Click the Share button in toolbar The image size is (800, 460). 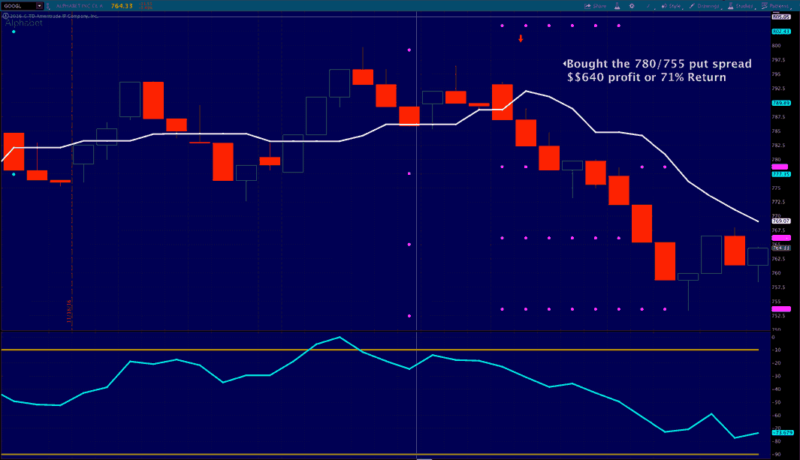point(595,6)
